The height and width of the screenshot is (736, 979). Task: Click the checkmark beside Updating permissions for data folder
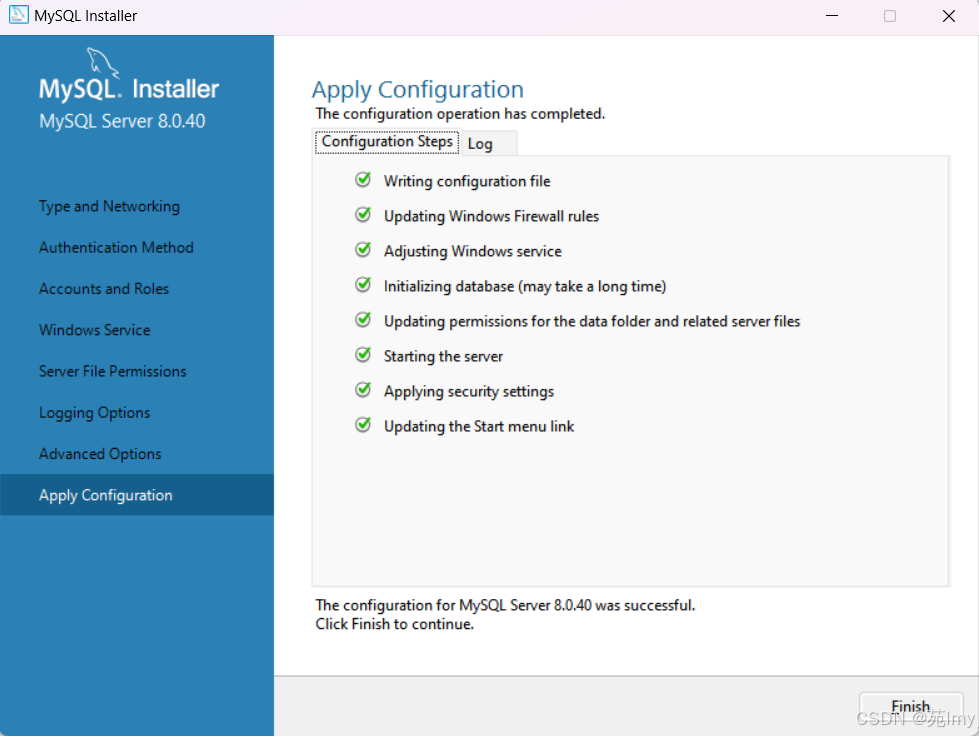coord(363,320)
